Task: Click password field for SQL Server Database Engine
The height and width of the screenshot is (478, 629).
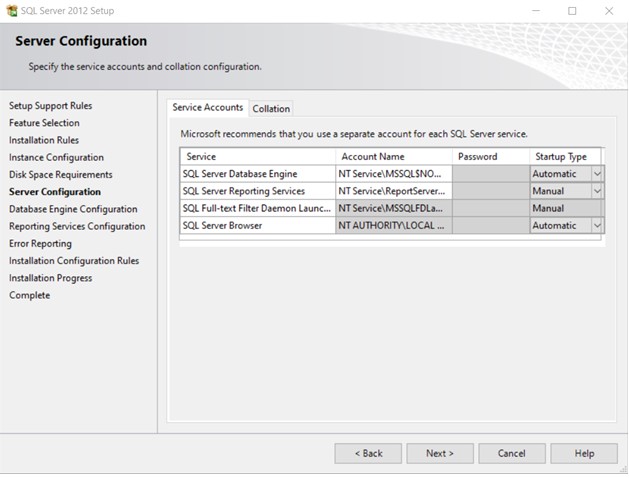Action: pos(491,174)
